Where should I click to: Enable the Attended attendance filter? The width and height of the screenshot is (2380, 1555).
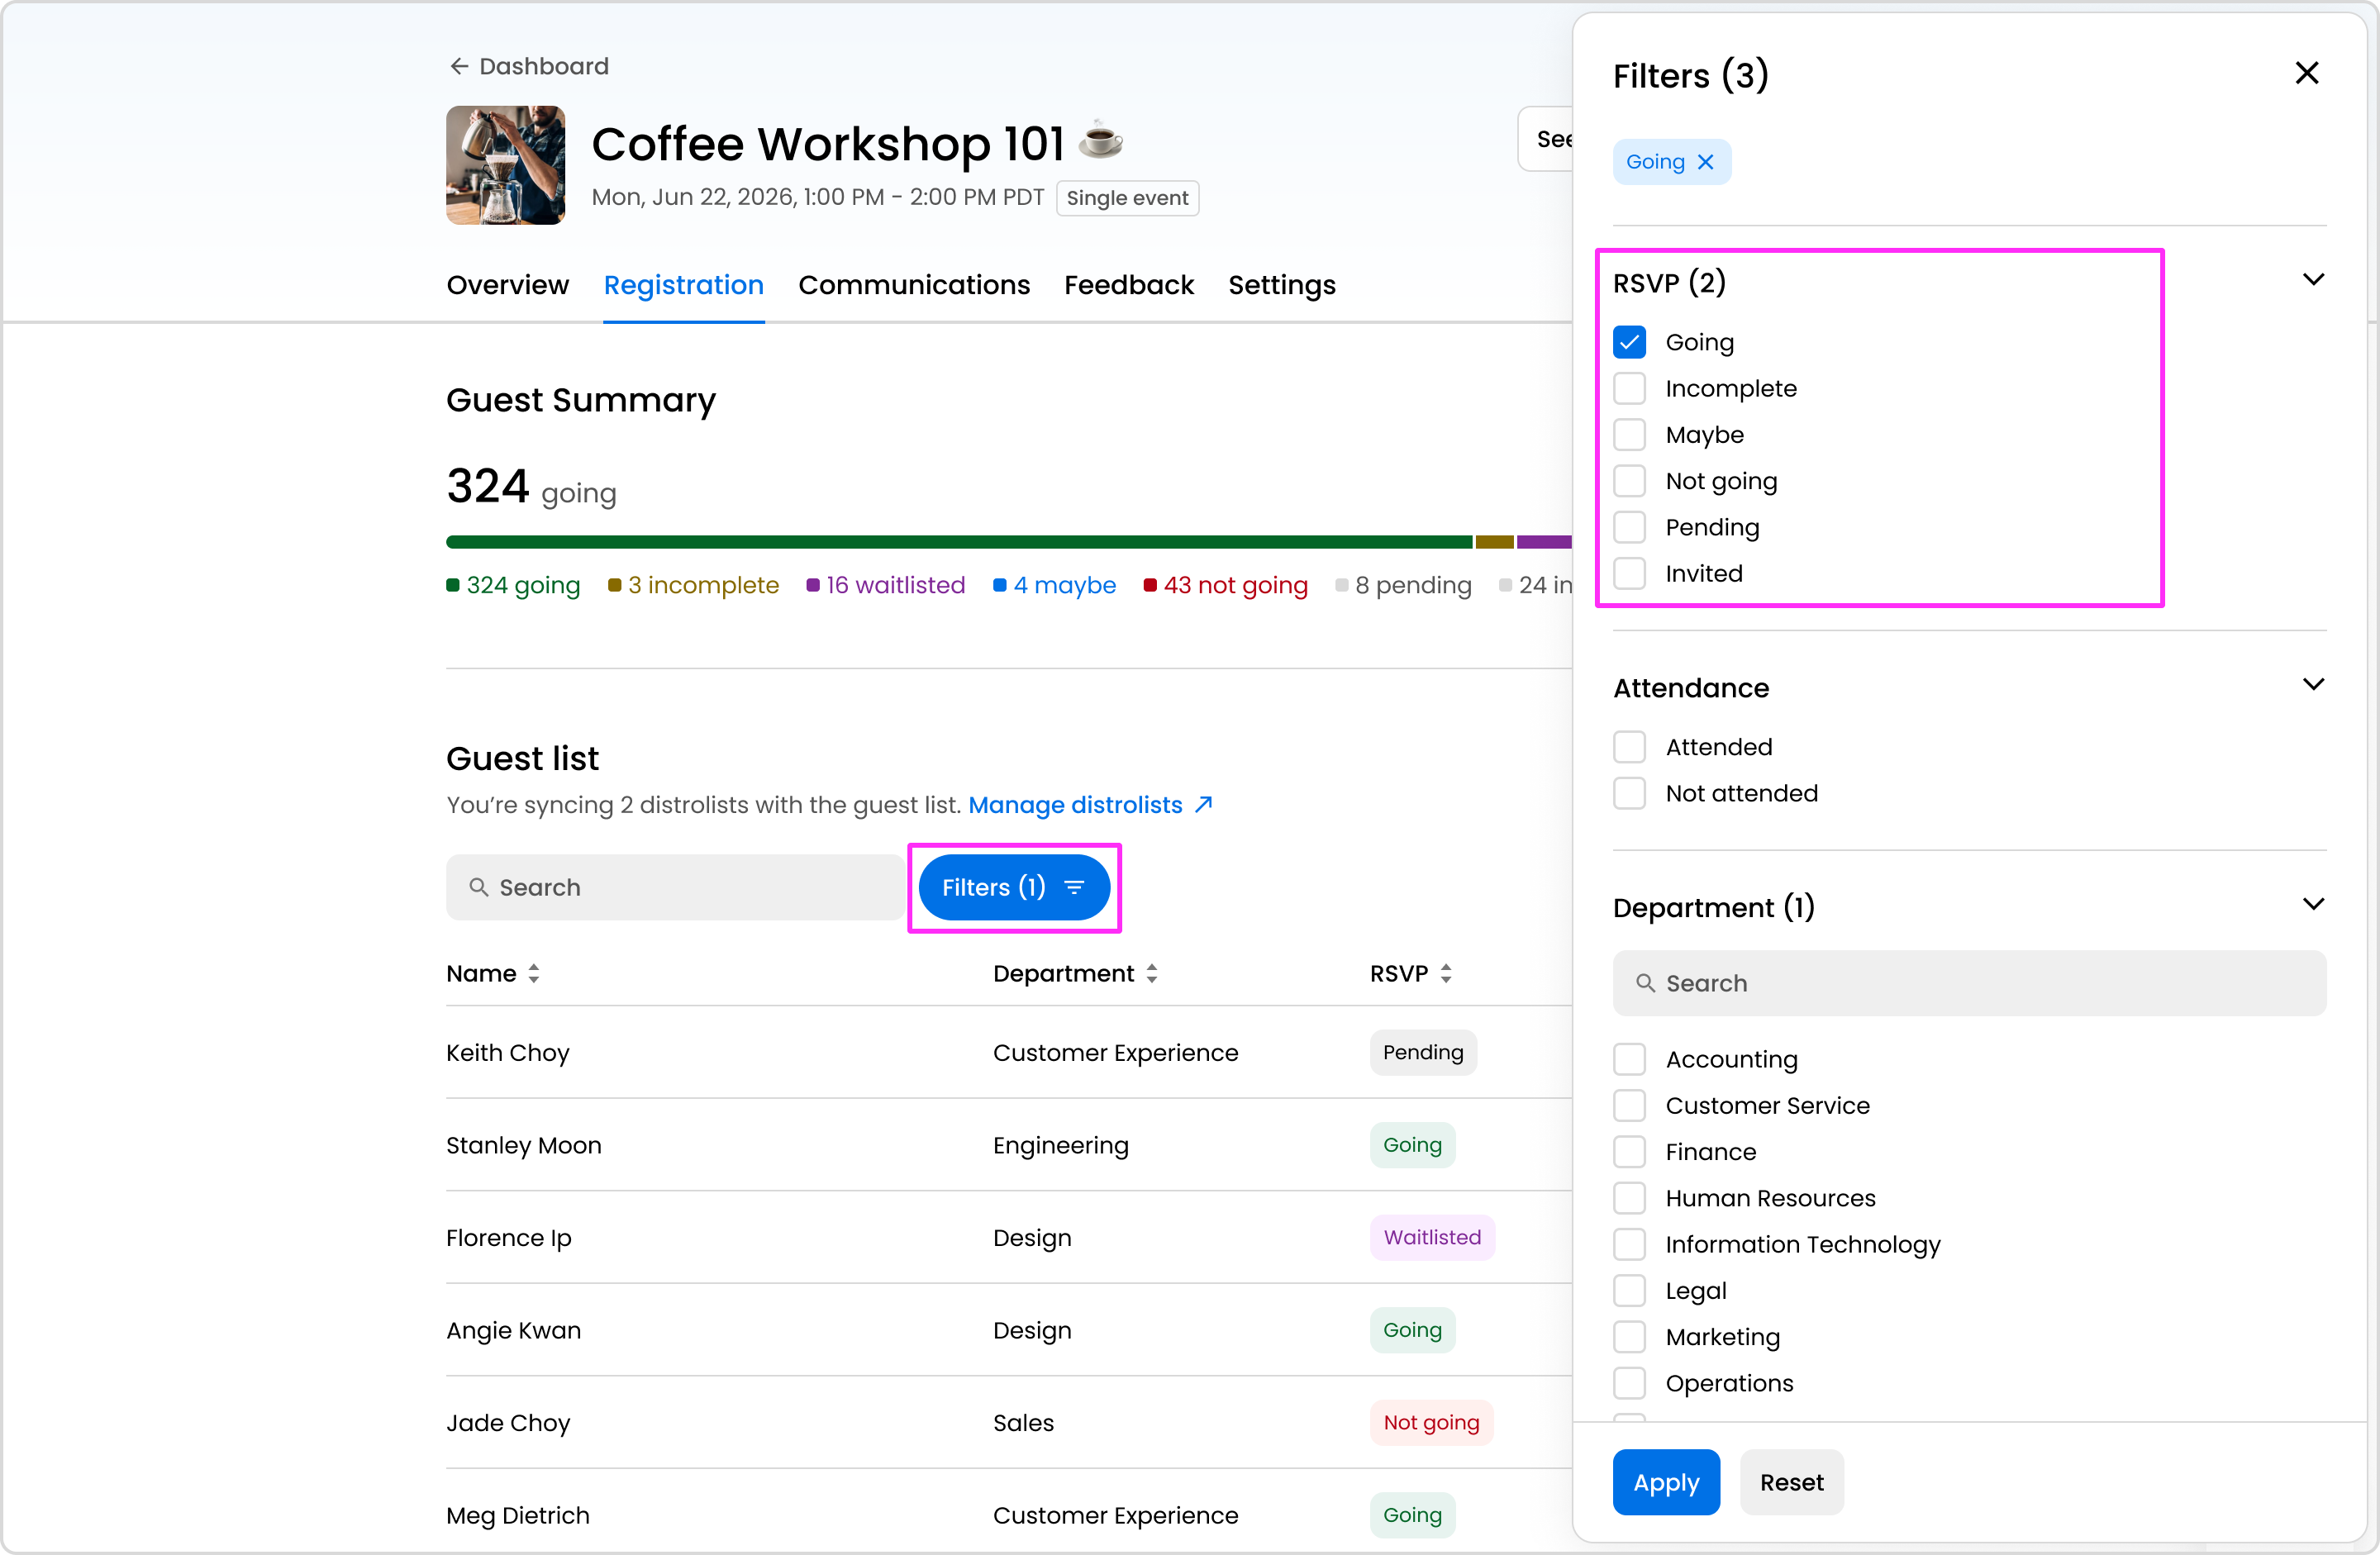(x=1629, y=747)
